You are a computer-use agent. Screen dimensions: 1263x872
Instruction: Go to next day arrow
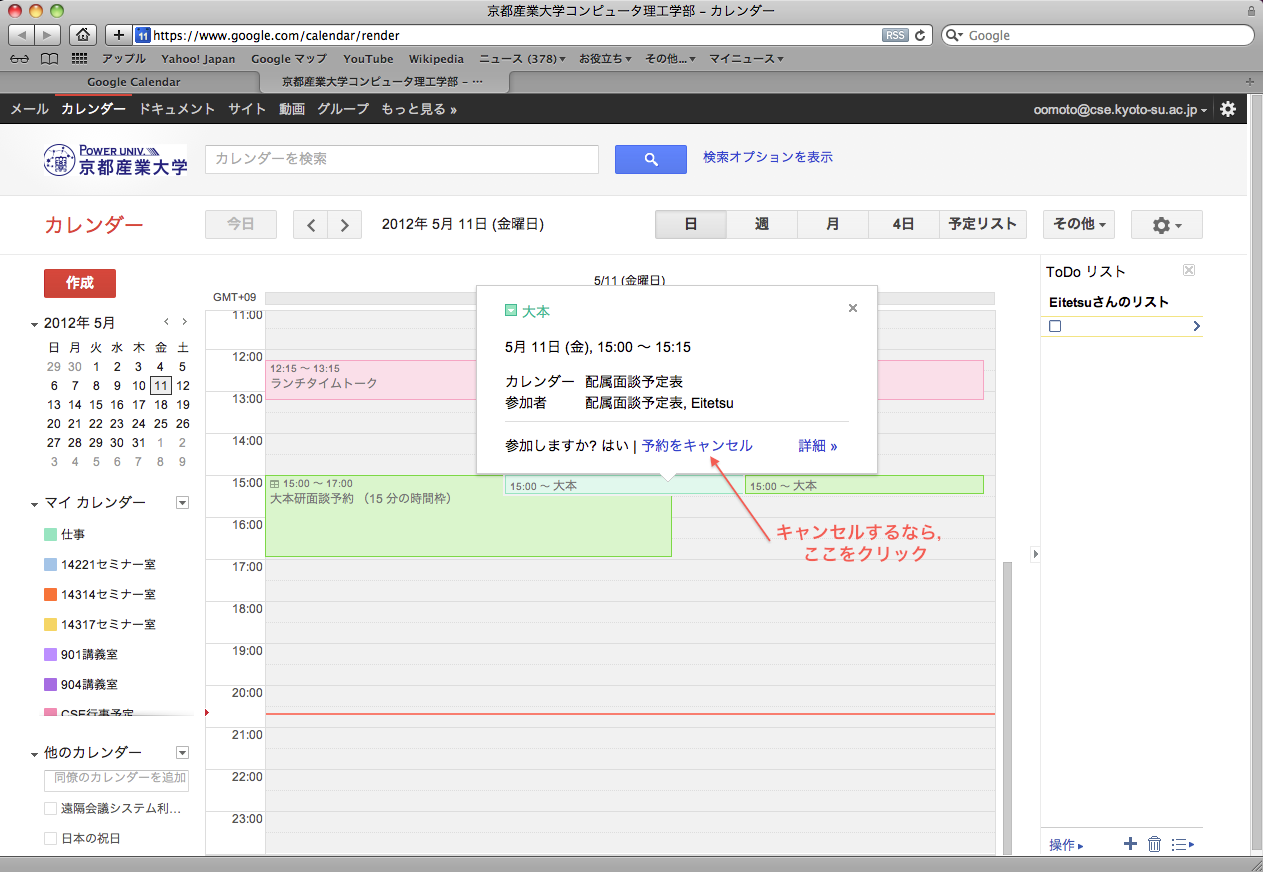click(x=345, y=225)
